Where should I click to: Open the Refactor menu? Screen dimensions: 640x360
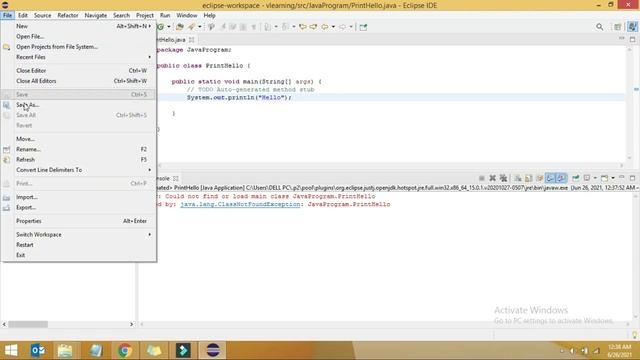68,16
